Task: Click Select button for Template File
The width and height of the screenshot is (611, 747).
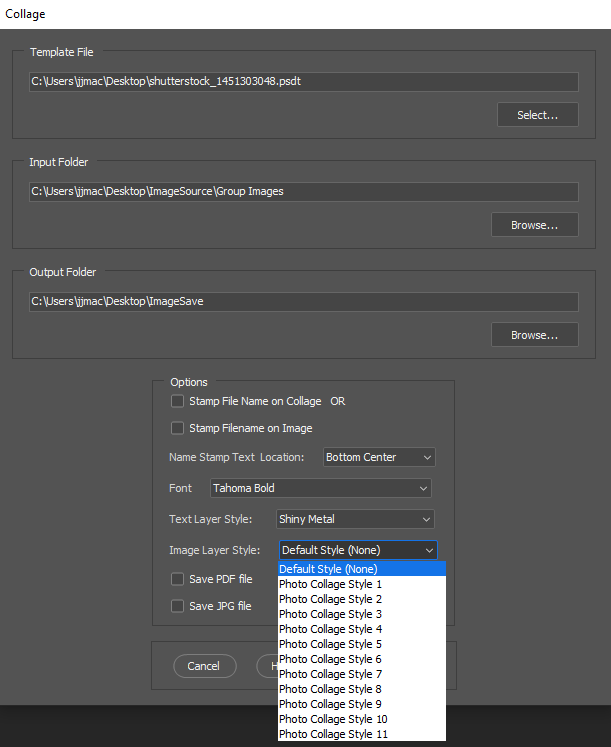Action: (x=538, y=115)
